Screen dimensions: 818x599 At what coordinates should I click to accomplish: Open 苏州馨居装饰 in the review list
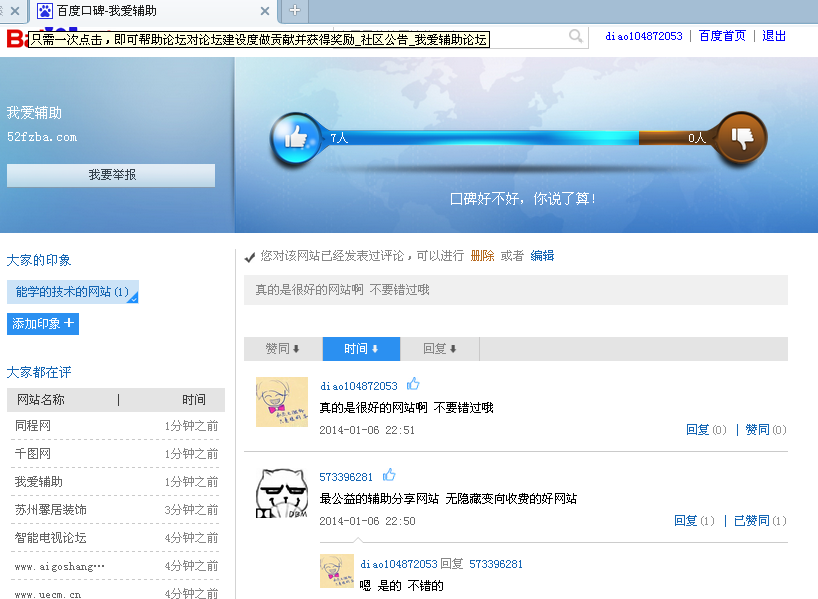(51, 510)
